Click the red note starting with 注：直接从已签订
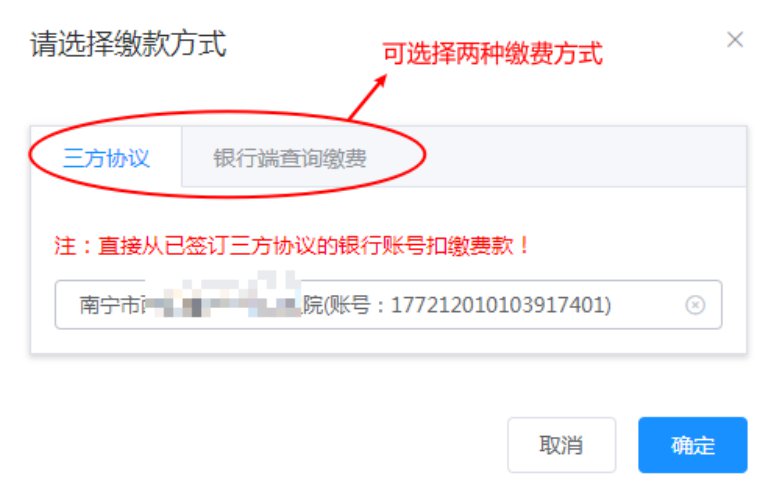The image size is (770, 483). 292,245
